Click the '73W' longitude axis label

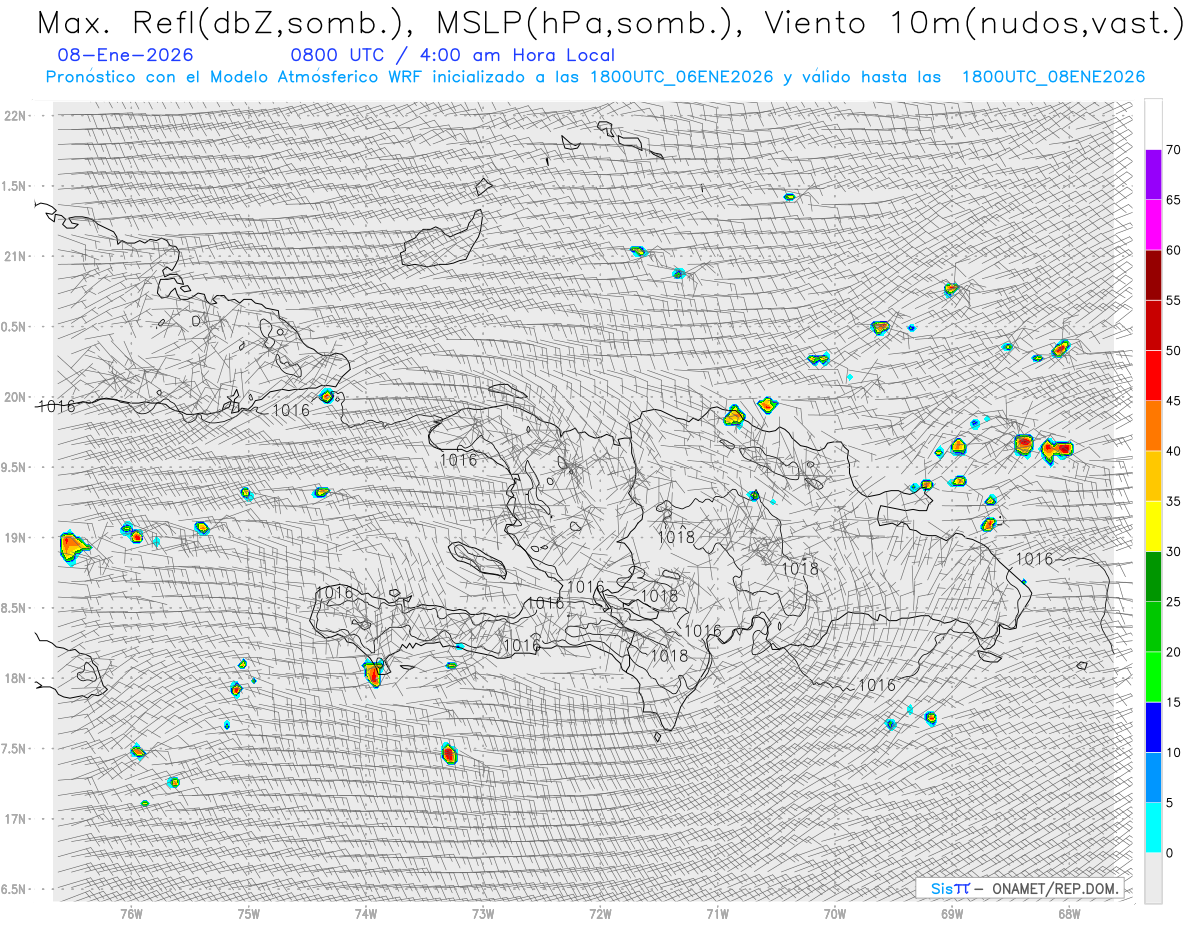[x=483, y=913]
